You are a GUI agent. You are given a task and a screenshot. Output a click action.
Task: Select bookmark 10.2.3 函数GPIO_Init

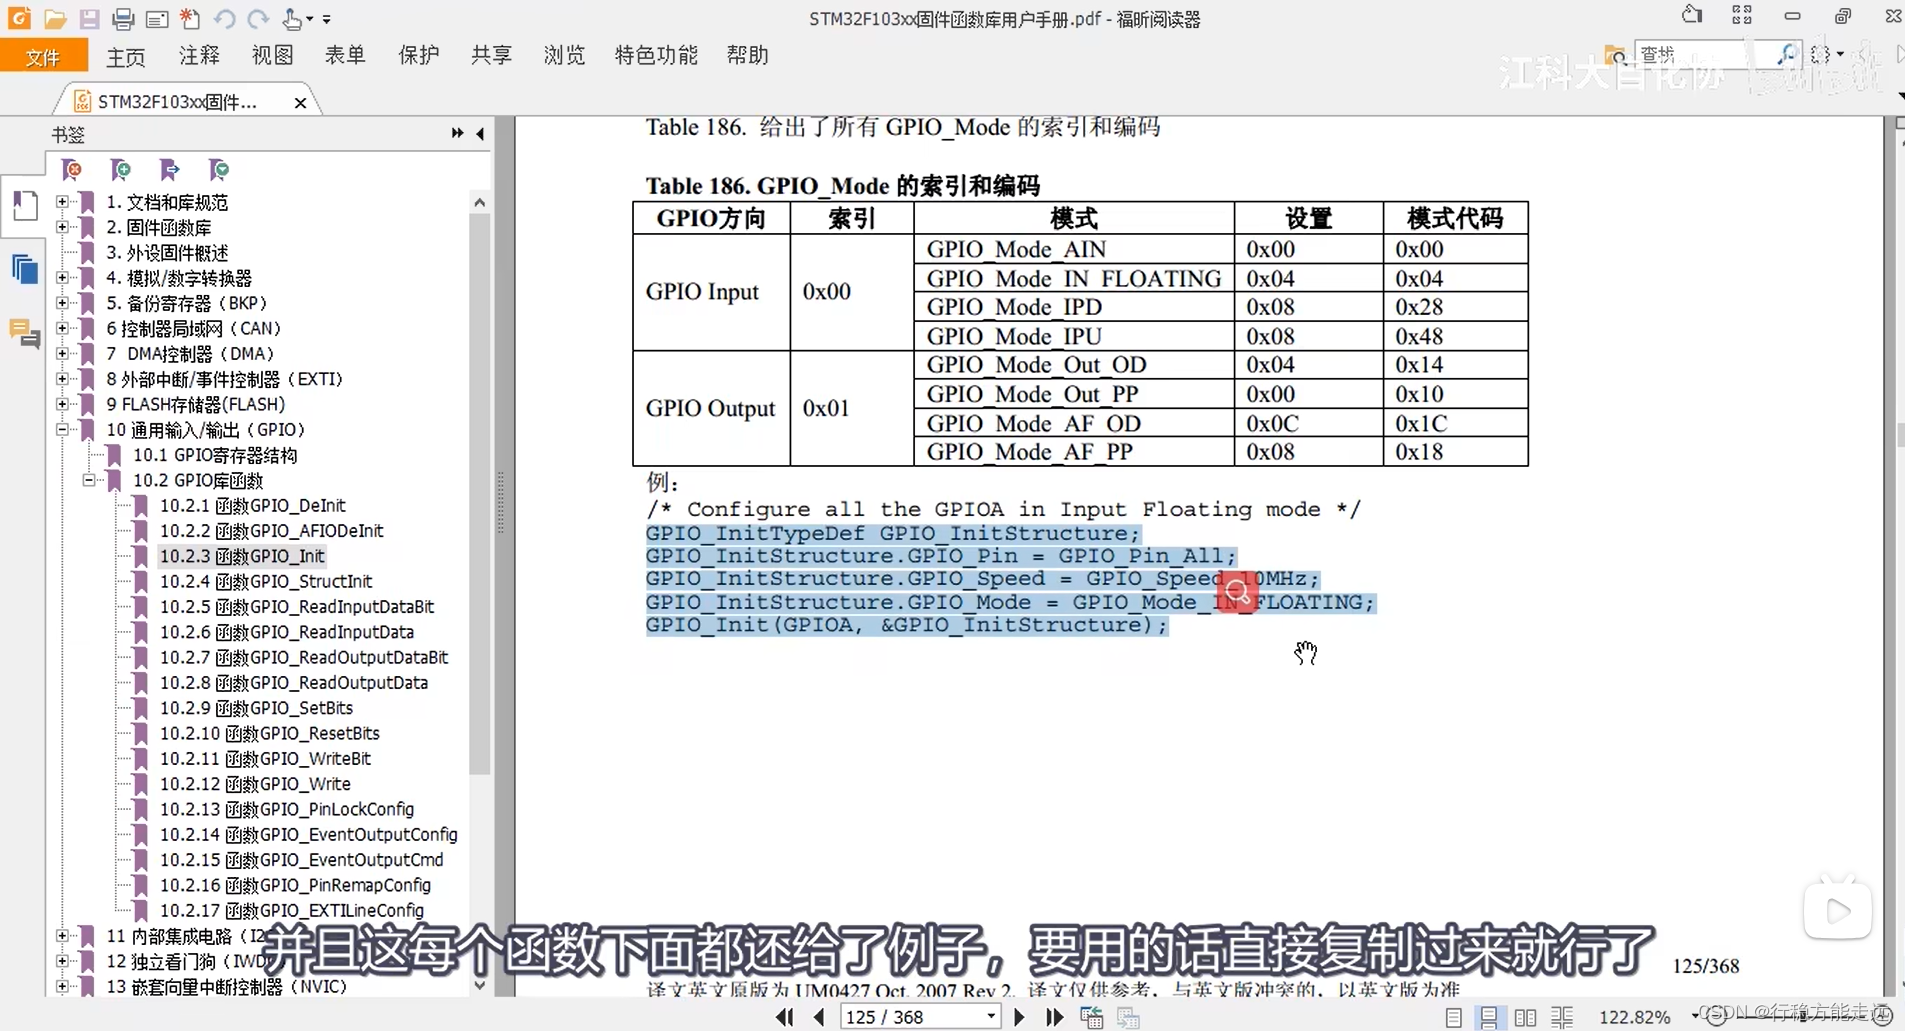[x=242, y=556]
